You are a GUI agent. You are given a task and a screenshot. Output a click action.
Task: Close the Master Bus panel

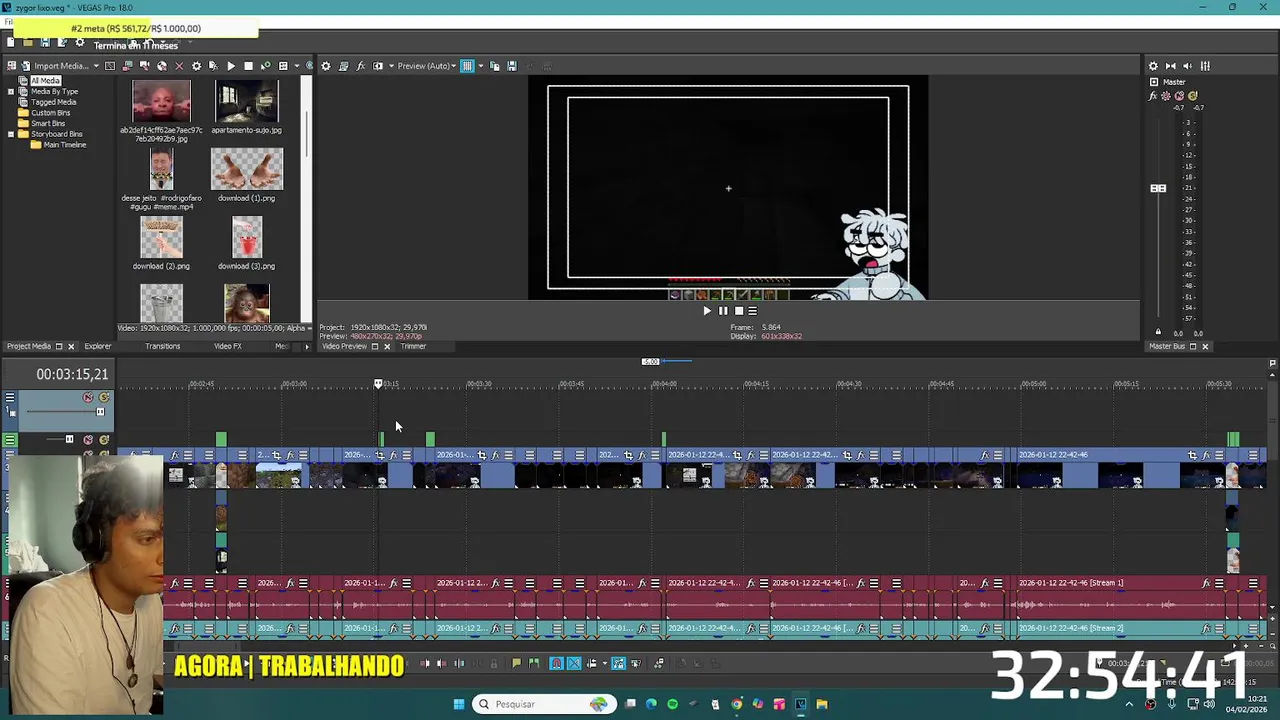pyautogui.click(x=1205, y=346)
